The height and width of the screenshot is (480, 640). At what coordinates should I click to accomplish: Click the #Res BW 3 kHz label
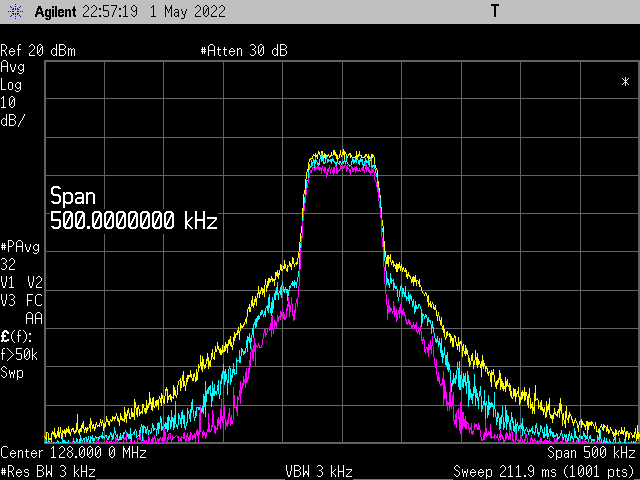point(48,470)
